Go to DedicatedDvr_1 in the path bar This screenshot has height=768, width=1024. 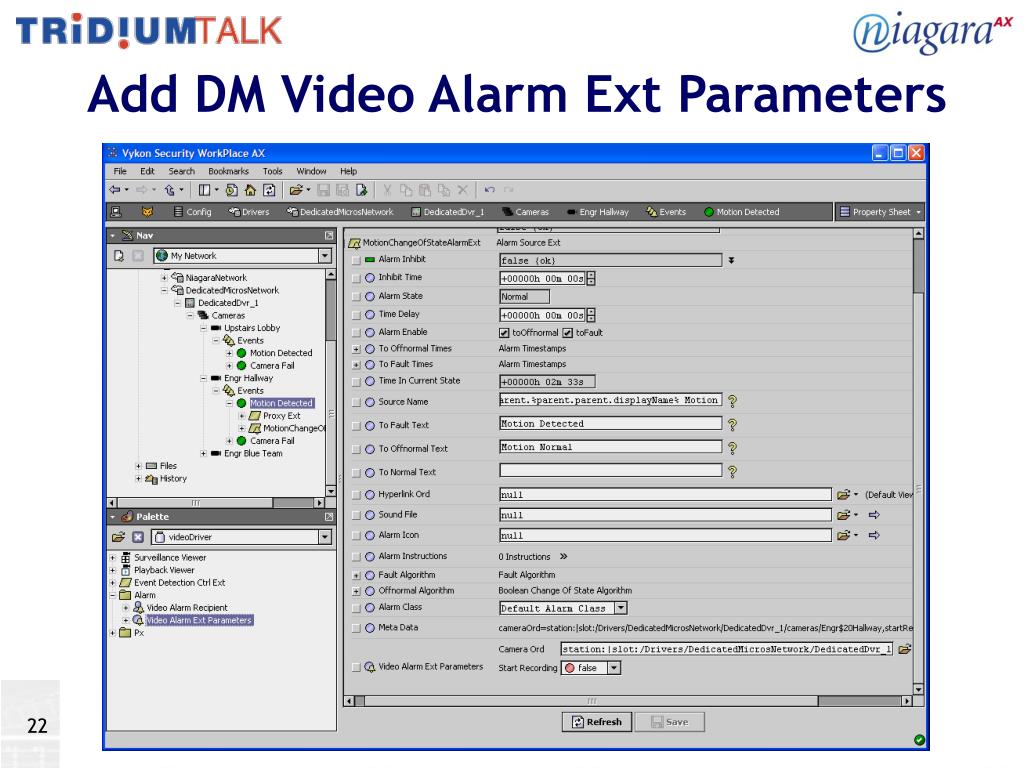click(x=448, y=212)
